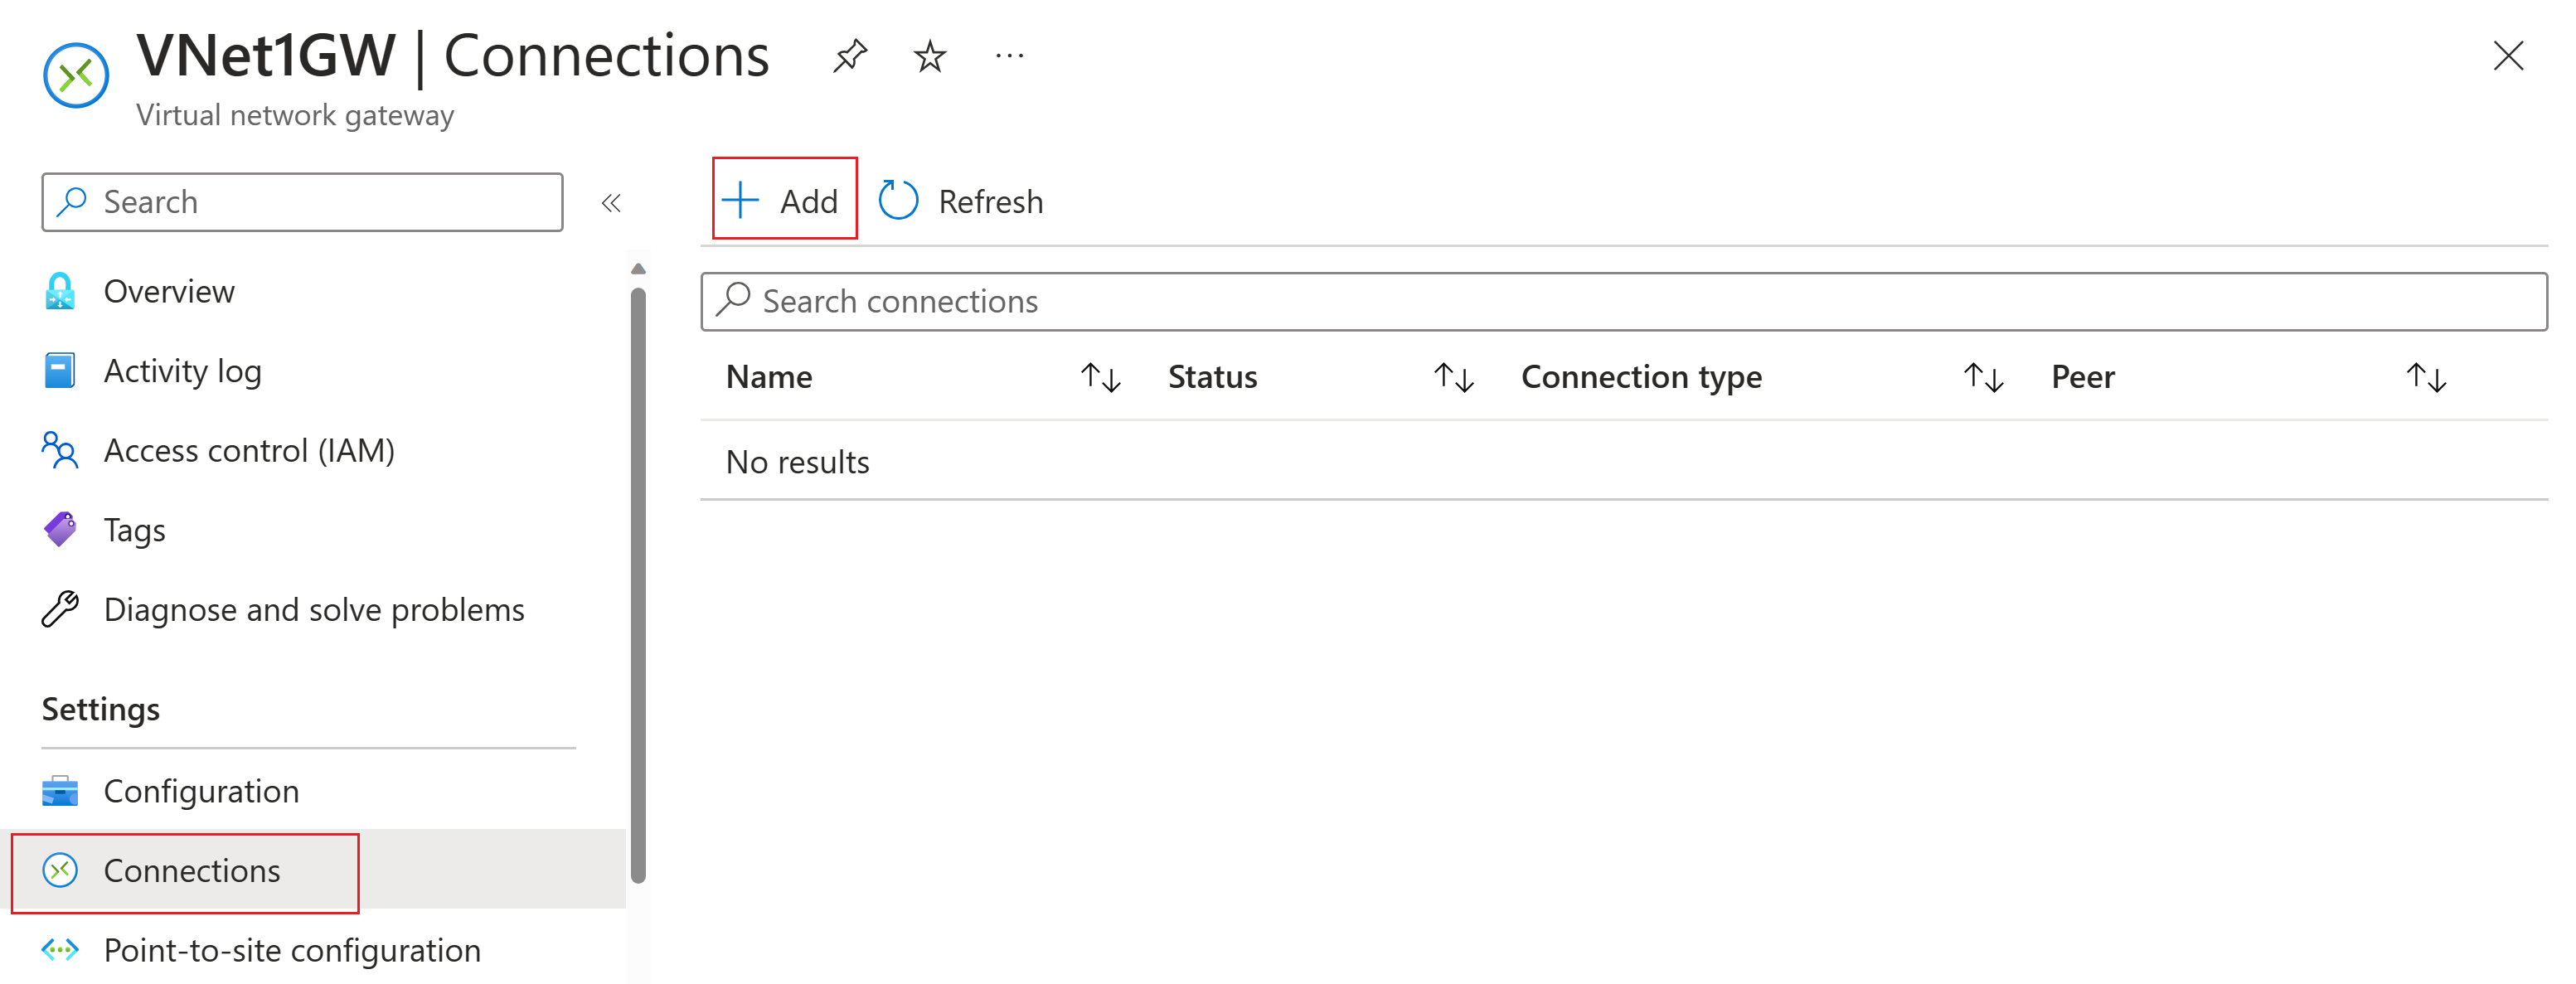Click the plus icon beside Add
Screen dimensions: 2576x984
tap(740, 200)
